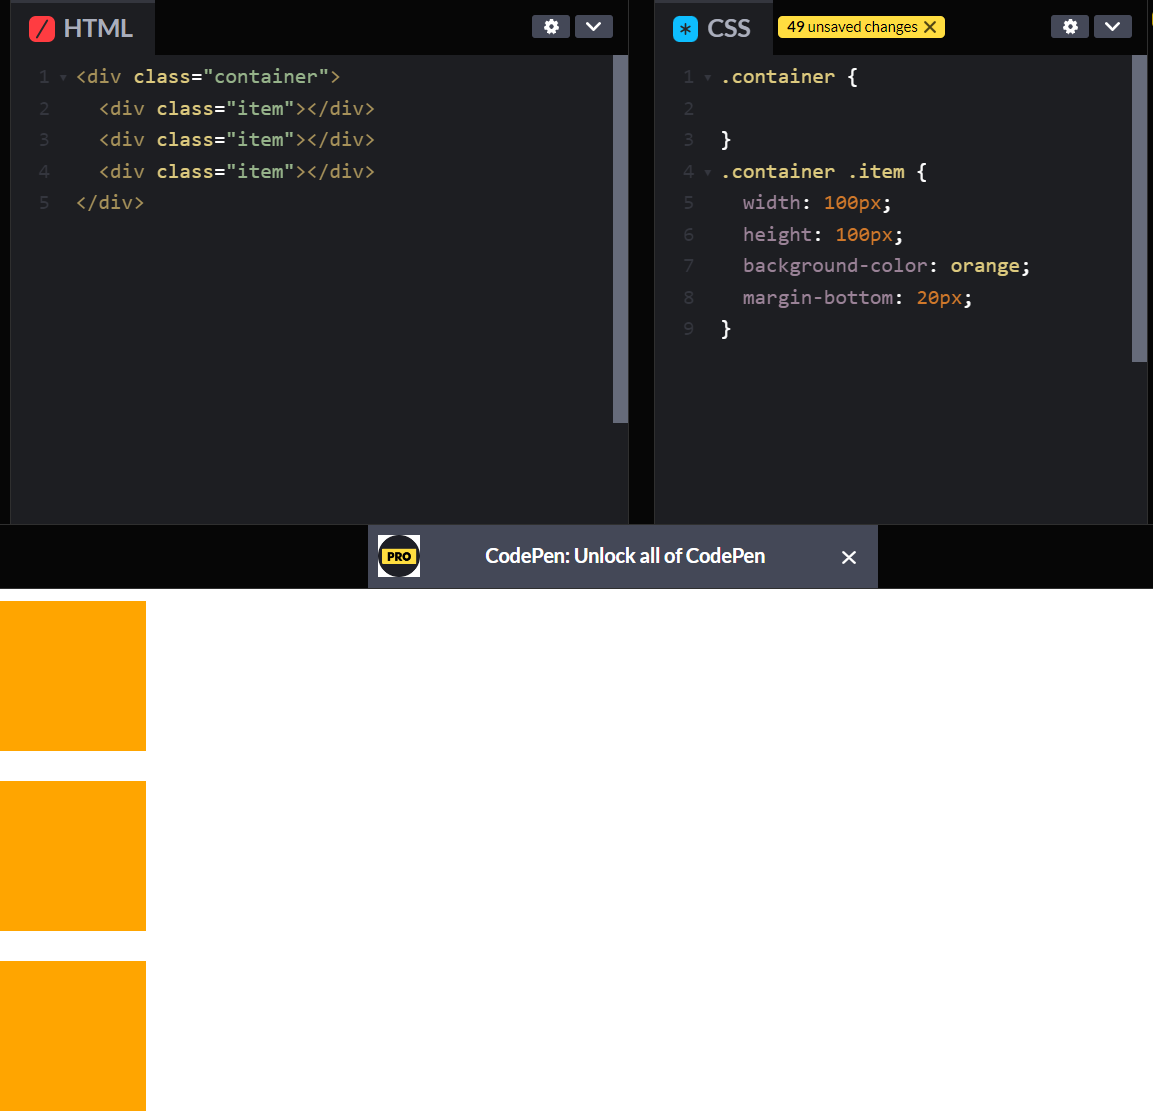Click the 49 unsaved changes label
Viewport: 1153px width, 1111px height.
coord(852,27)
